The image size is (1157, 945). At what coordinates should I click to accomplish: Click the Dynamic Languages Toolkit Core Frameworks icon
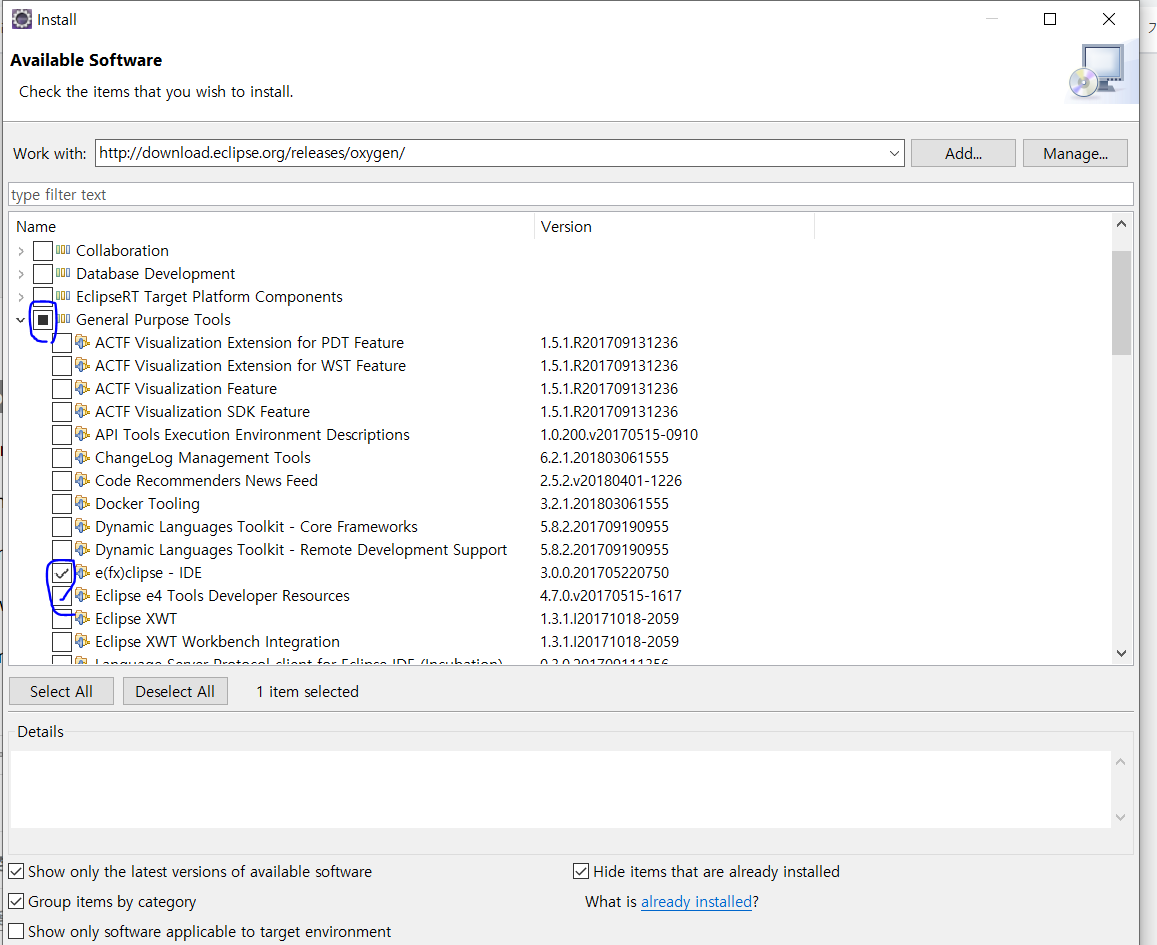click(83, 526)
